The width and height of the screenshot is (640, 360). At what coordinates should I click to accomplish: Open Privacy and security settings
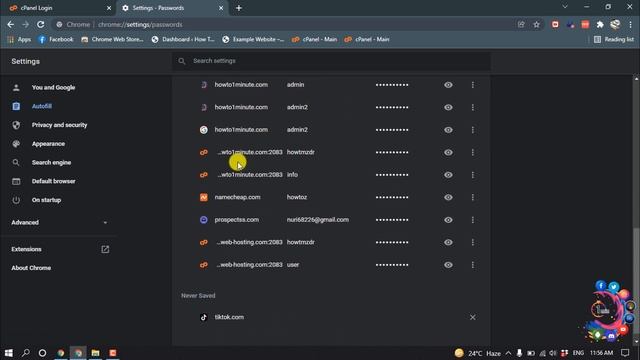point(59,125)
